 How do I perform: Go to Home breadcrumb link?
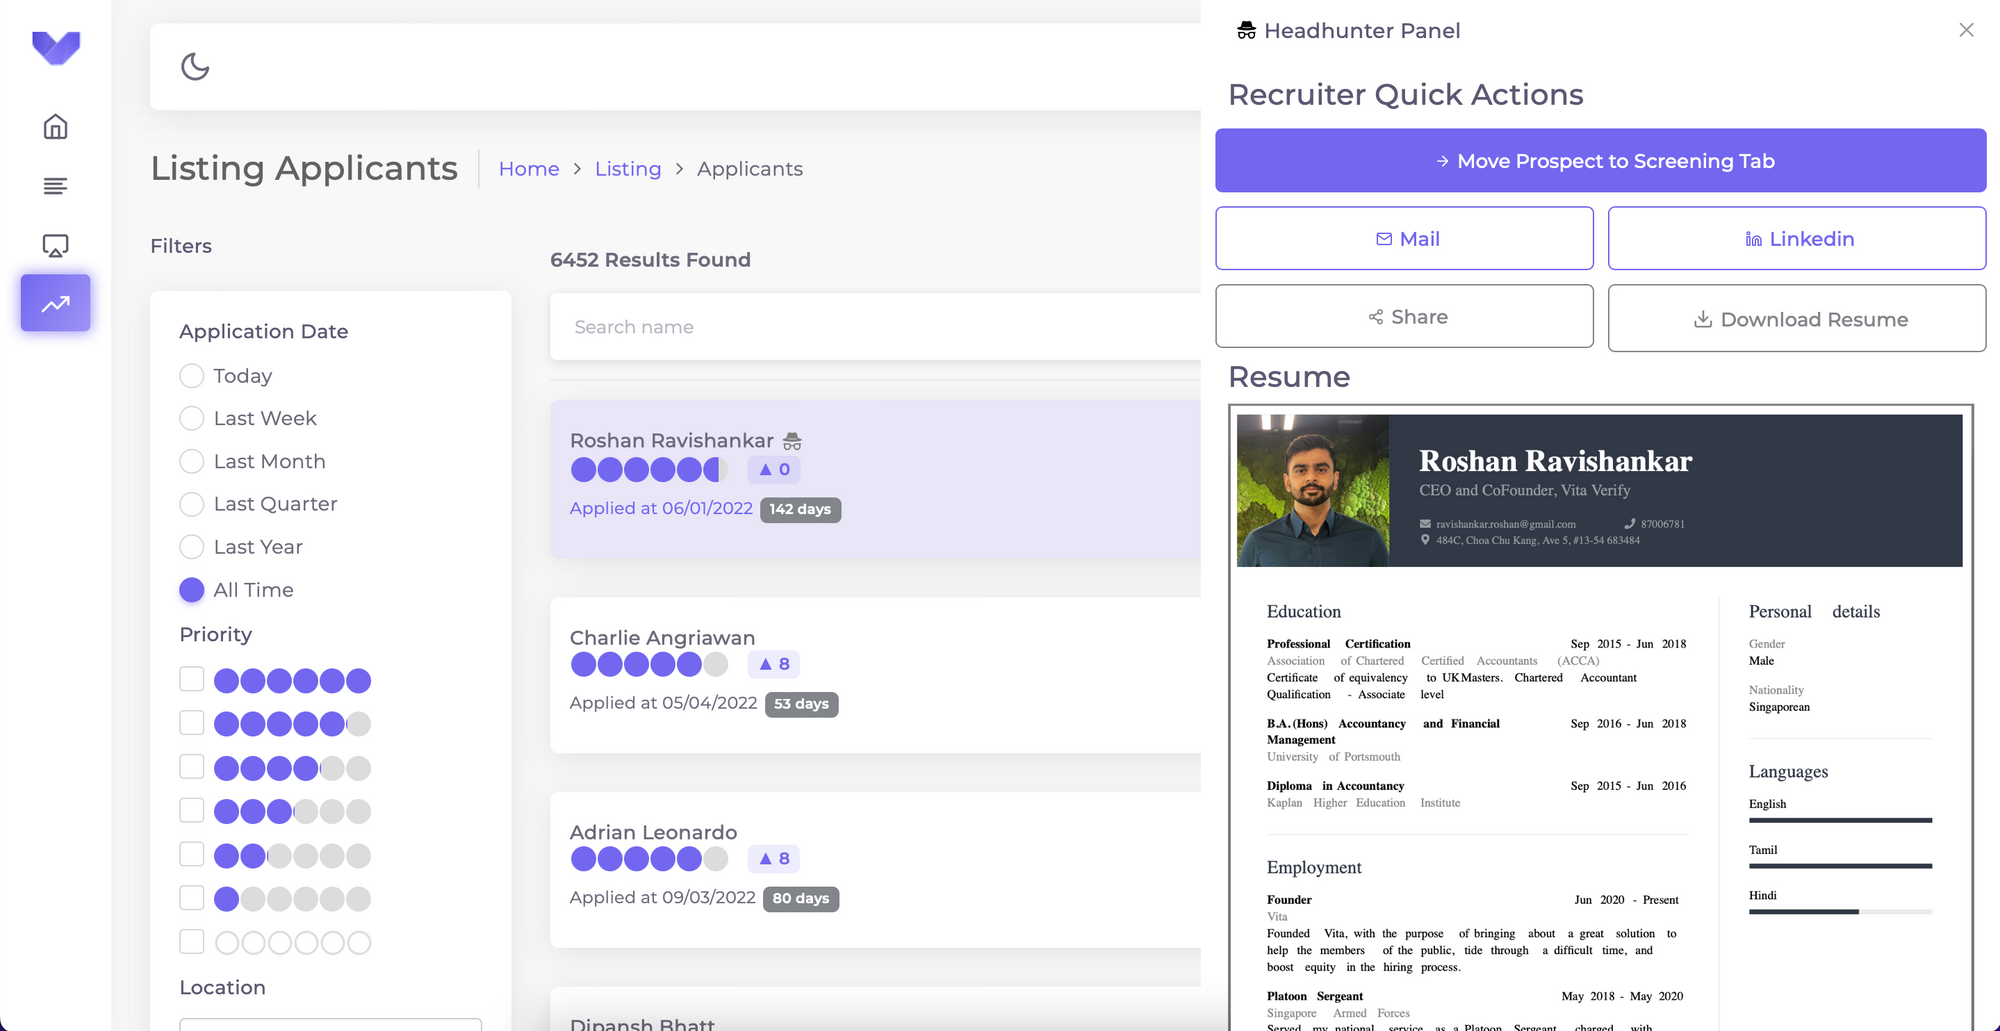tap(529, 169)
